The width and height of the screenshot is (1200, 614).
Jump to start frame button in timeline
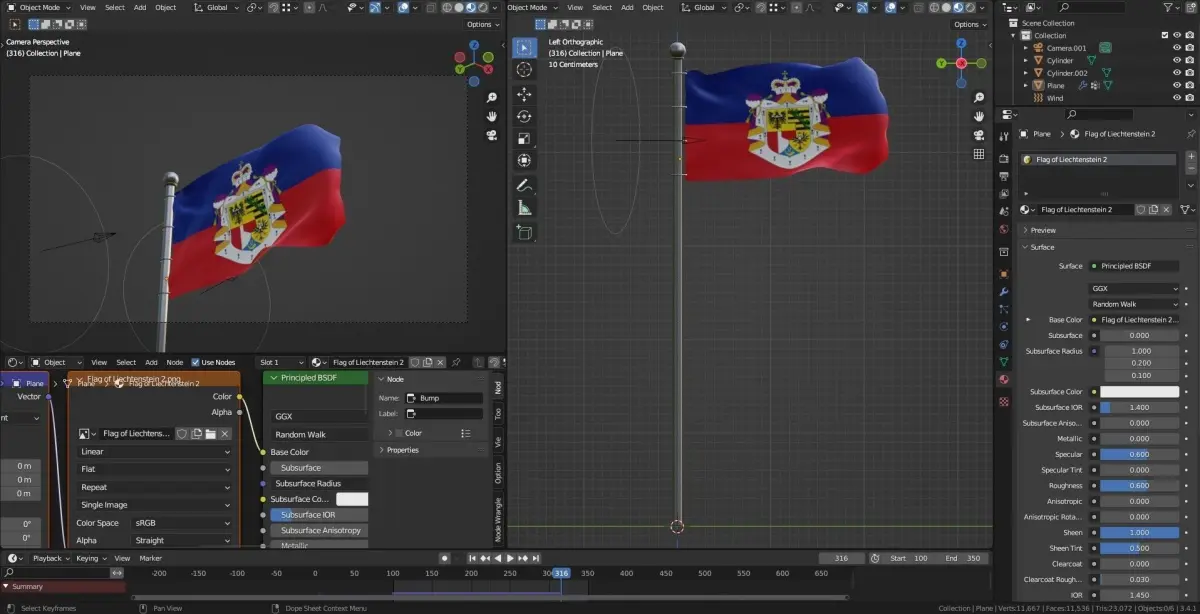472,558
